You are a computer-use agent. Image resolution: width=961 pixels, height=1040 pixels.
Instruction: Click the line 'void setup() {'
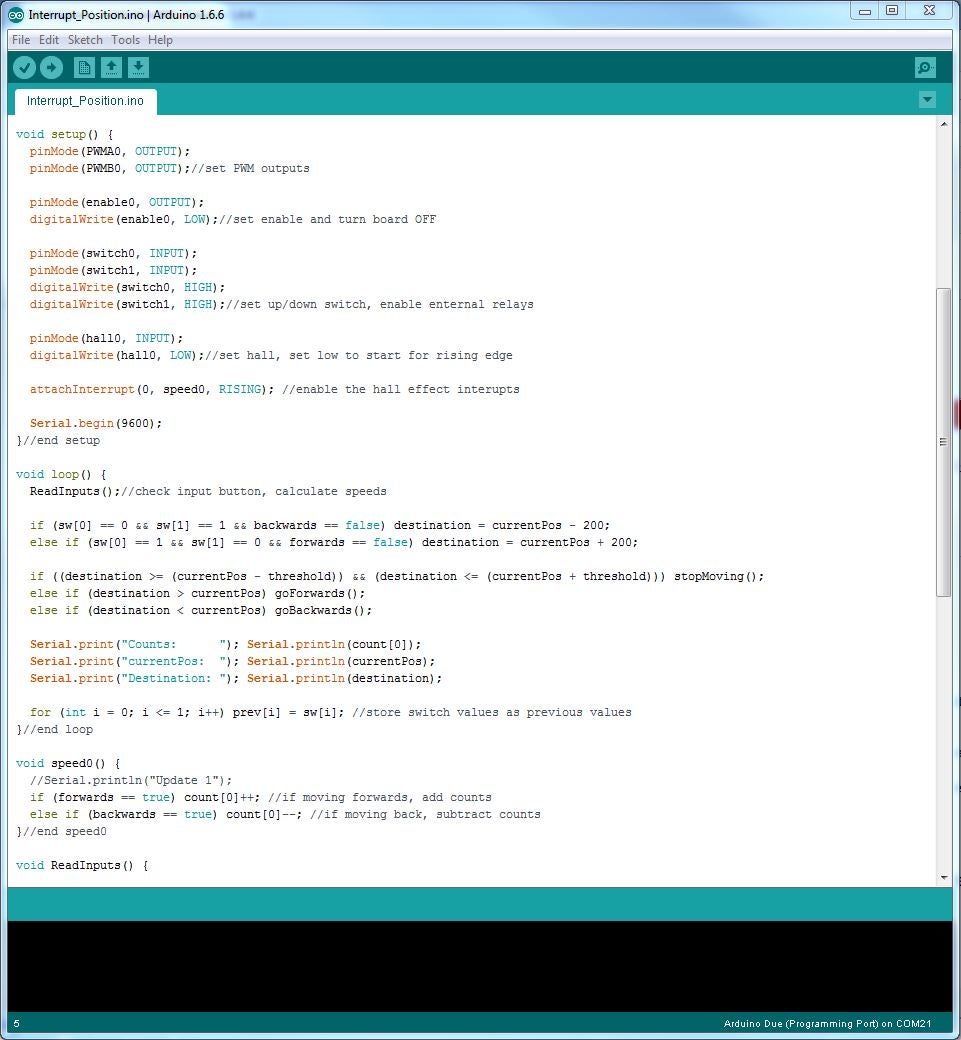(x=64, y=134)
